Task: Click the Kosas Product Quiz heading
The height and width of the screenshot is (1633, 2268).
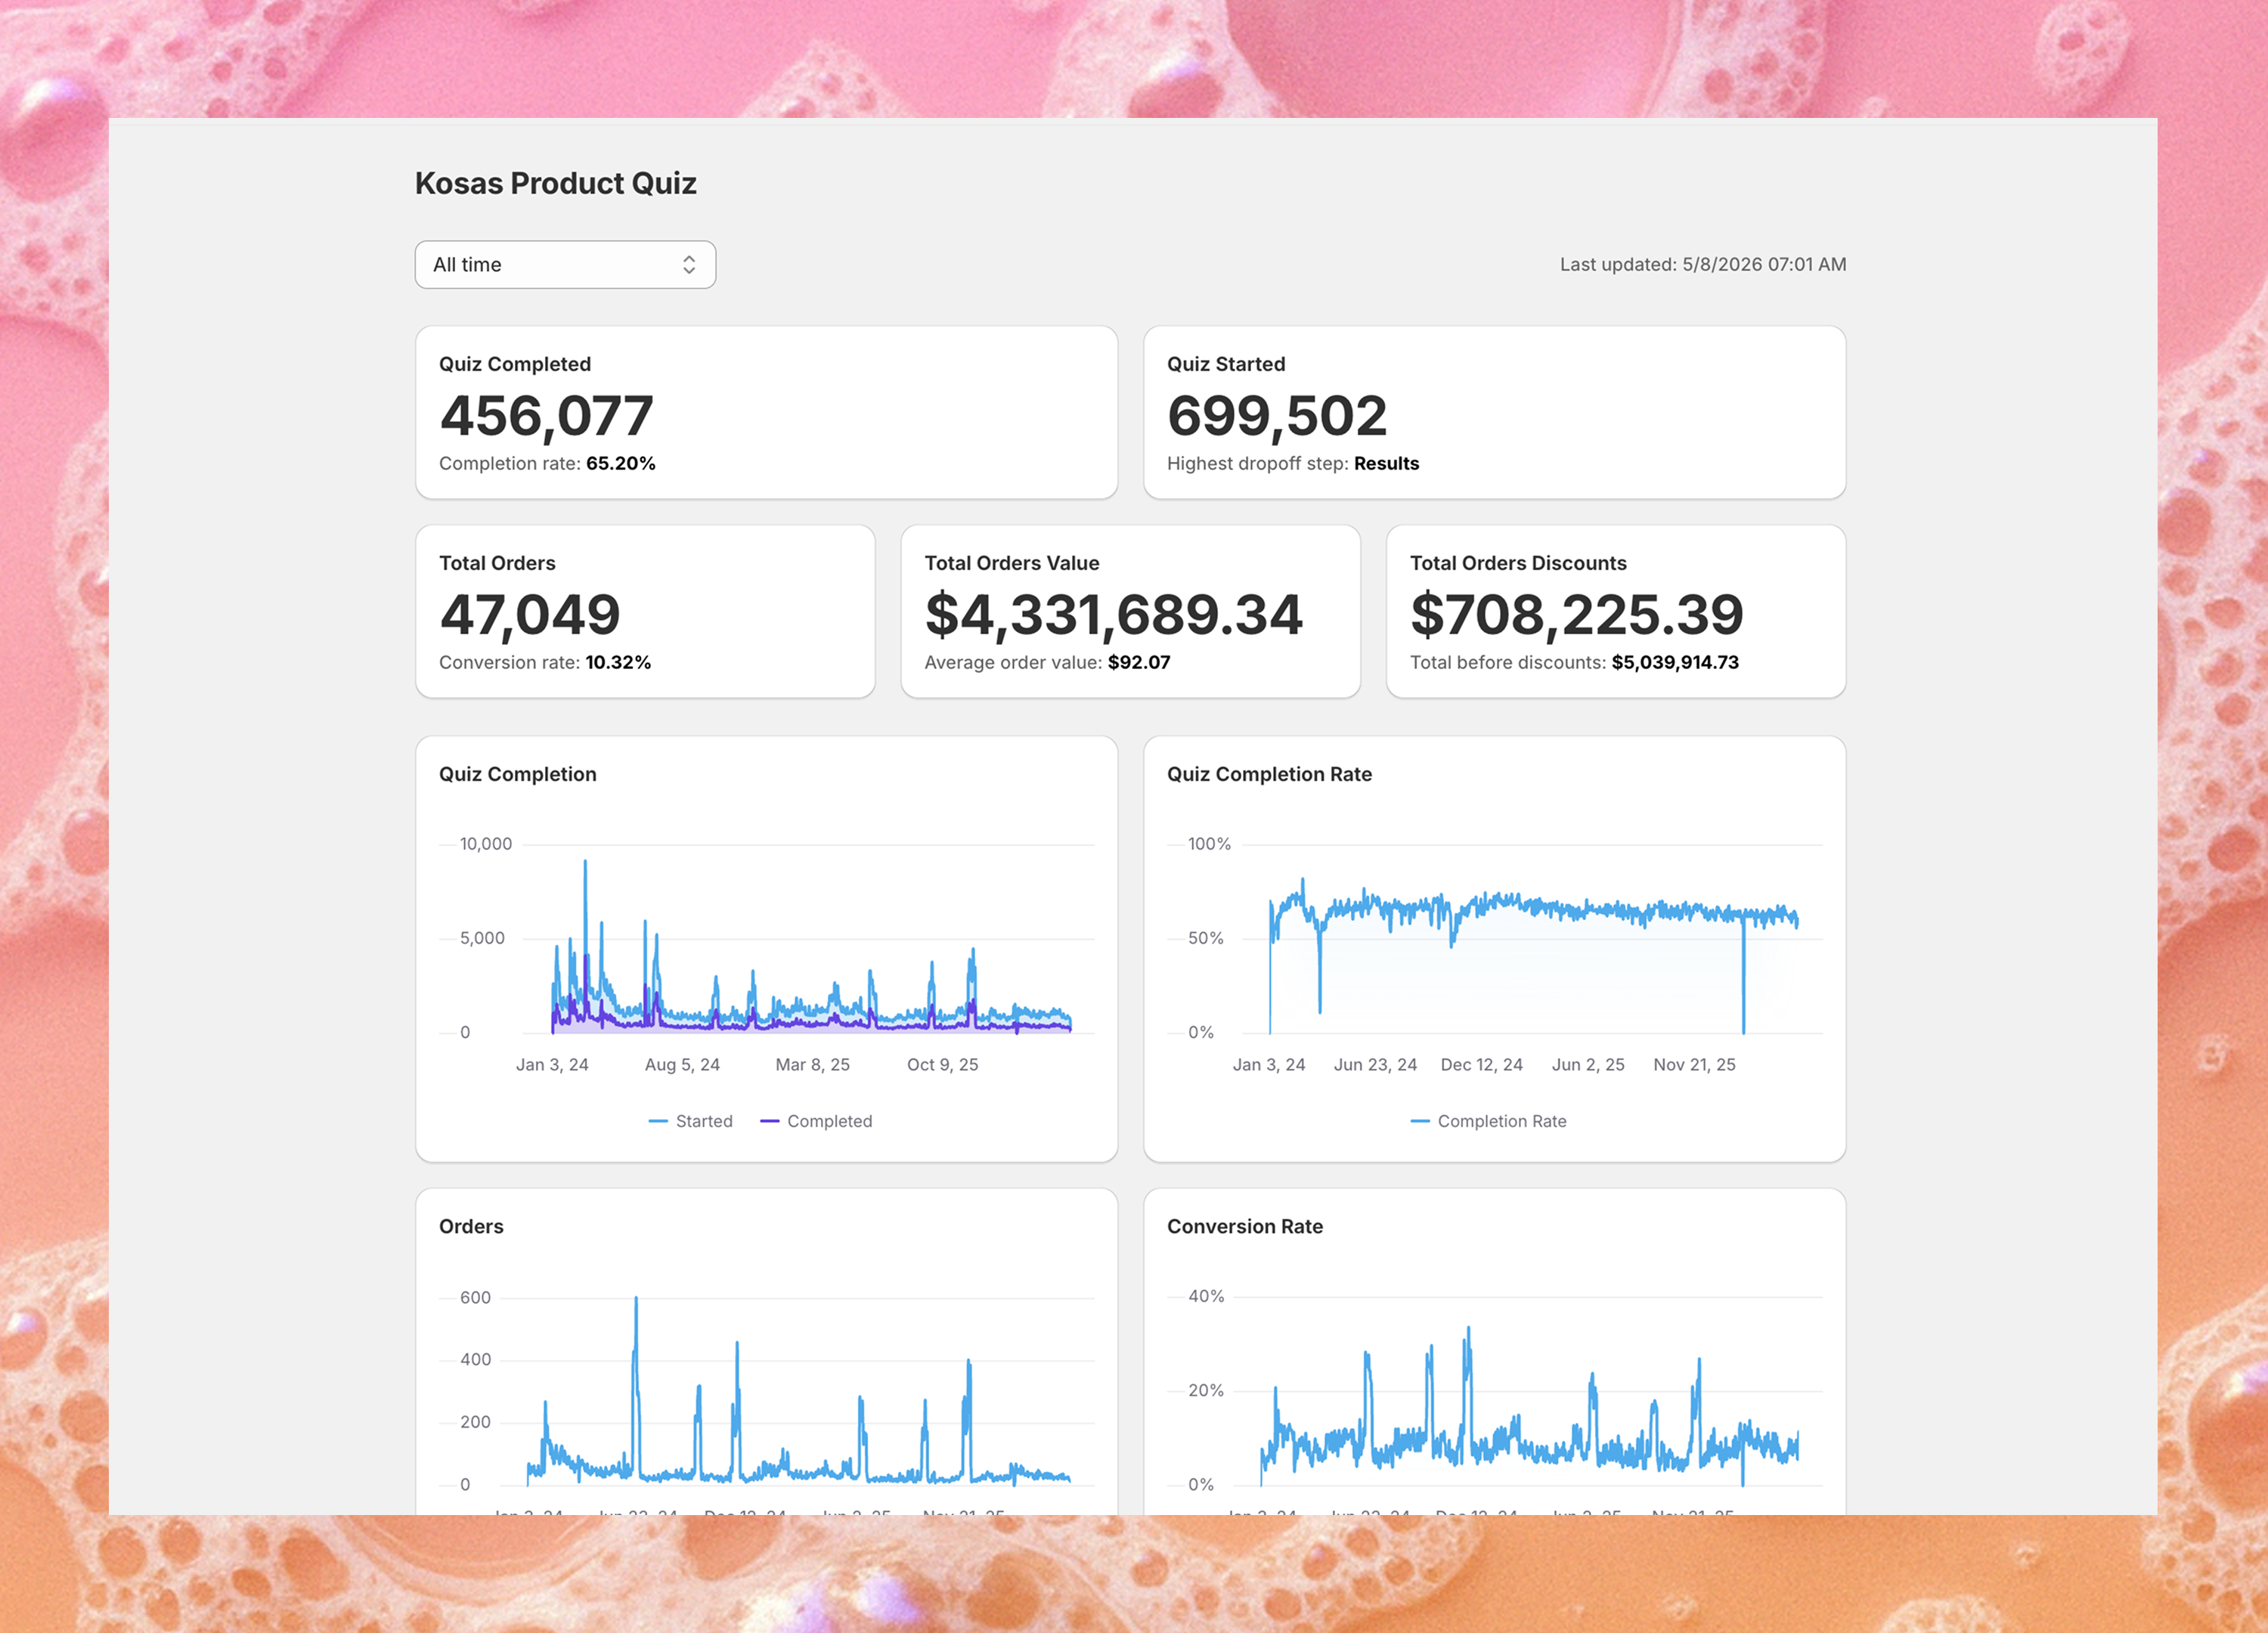Action: [556, 183]
